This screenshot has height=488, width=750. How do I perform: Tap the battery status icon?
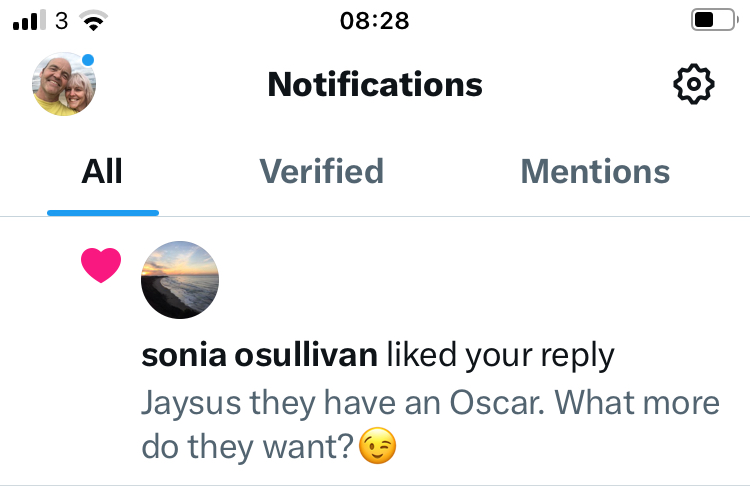tap(712, 20)
